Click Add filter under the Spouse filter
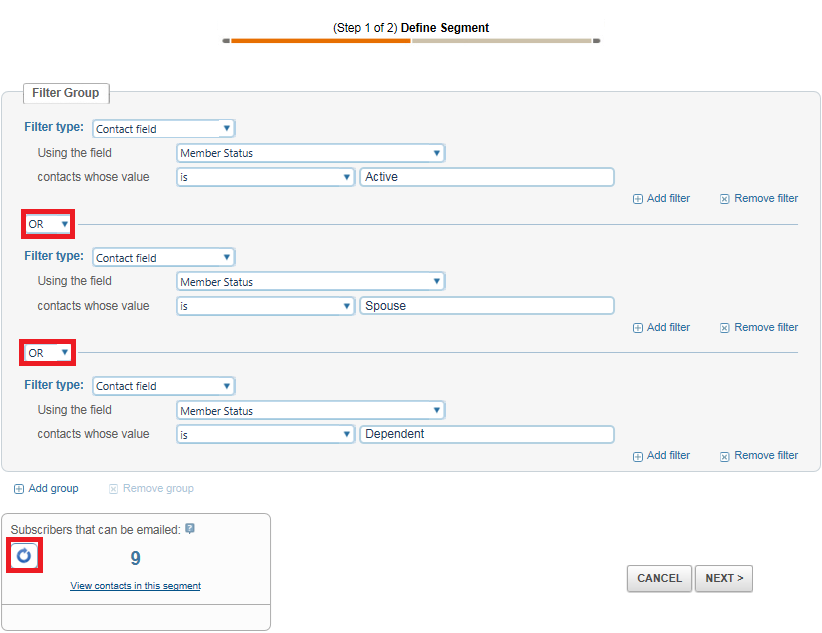The height and width of the screenshot is (633, 822). (x=661, y=327)
